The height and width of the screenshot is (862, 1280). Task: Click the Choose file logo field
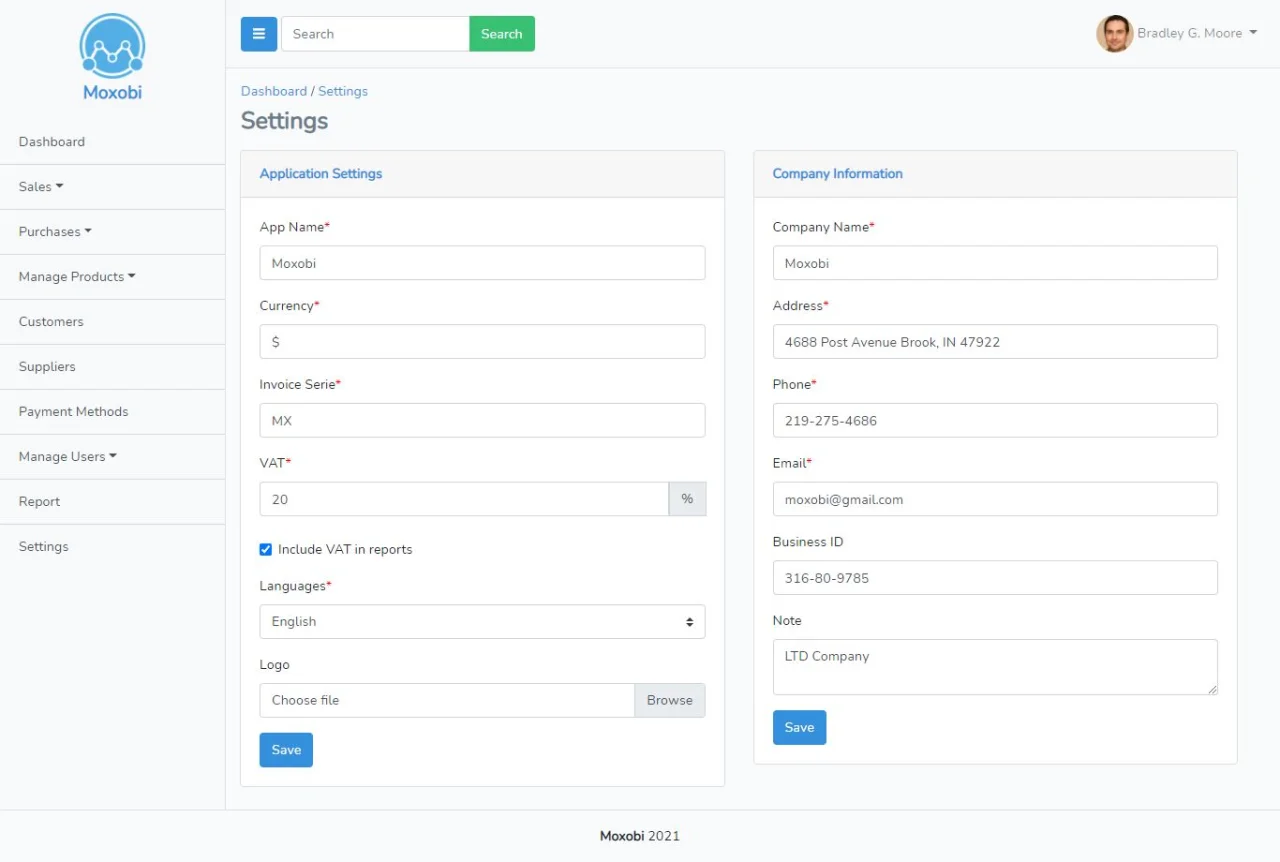point(447,700)
